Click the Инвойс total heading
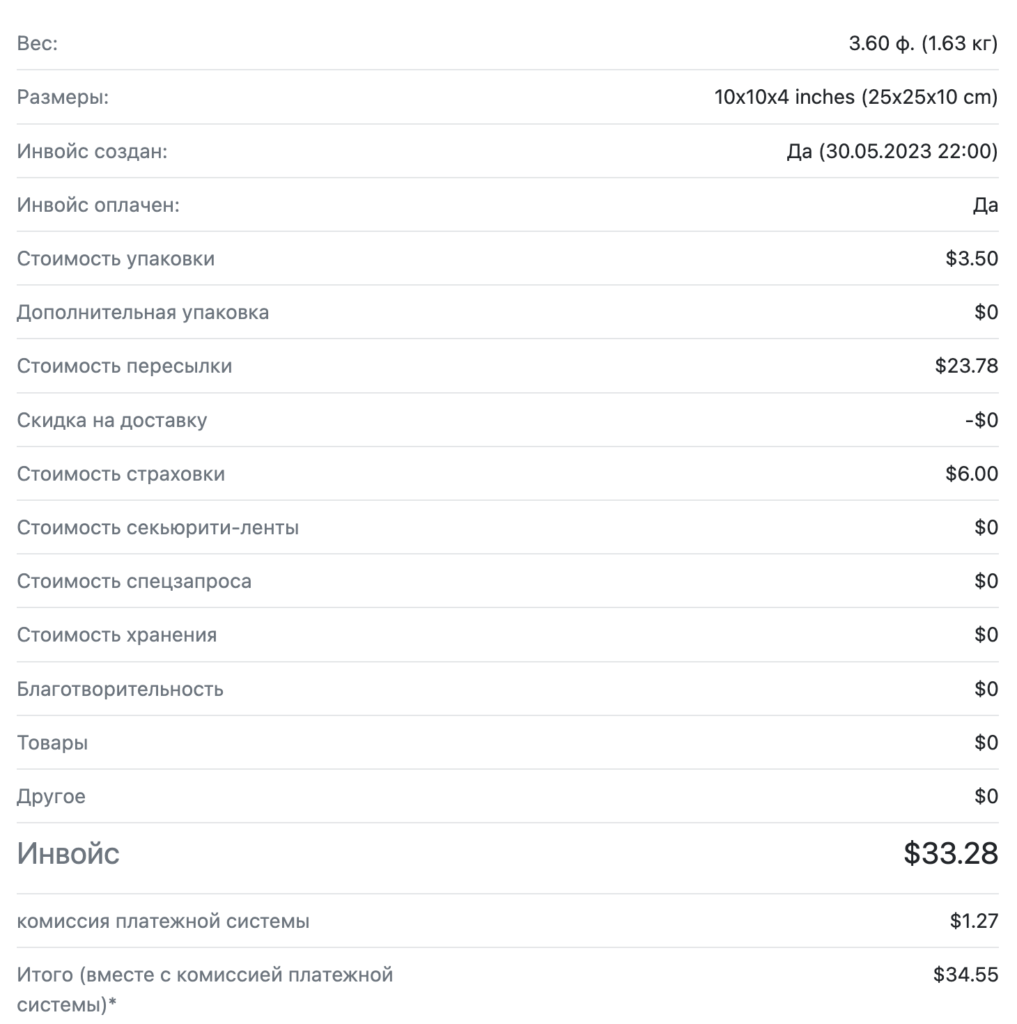1017x1024 pixels. point(68,854)
